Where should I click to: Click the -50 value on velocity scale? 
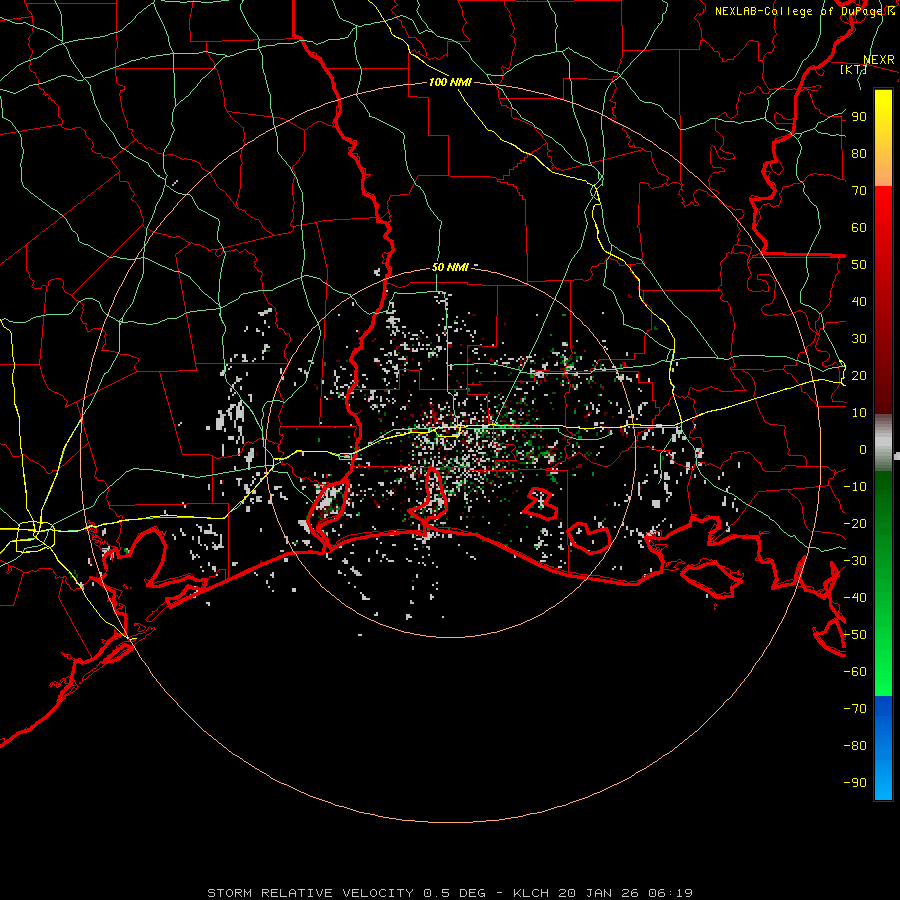click(855, 635)
